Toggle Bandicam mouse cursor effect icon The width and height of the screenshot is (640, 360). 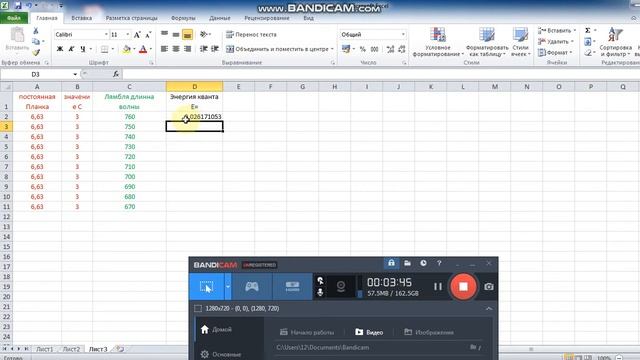click(320, 281)
